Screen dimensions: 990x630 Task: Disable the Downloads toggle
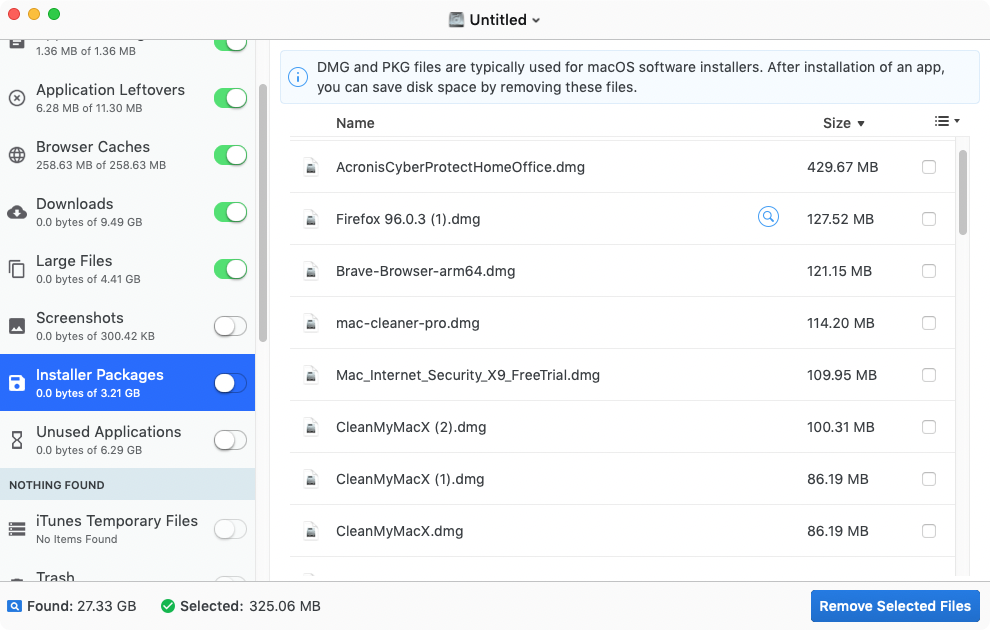230,212
